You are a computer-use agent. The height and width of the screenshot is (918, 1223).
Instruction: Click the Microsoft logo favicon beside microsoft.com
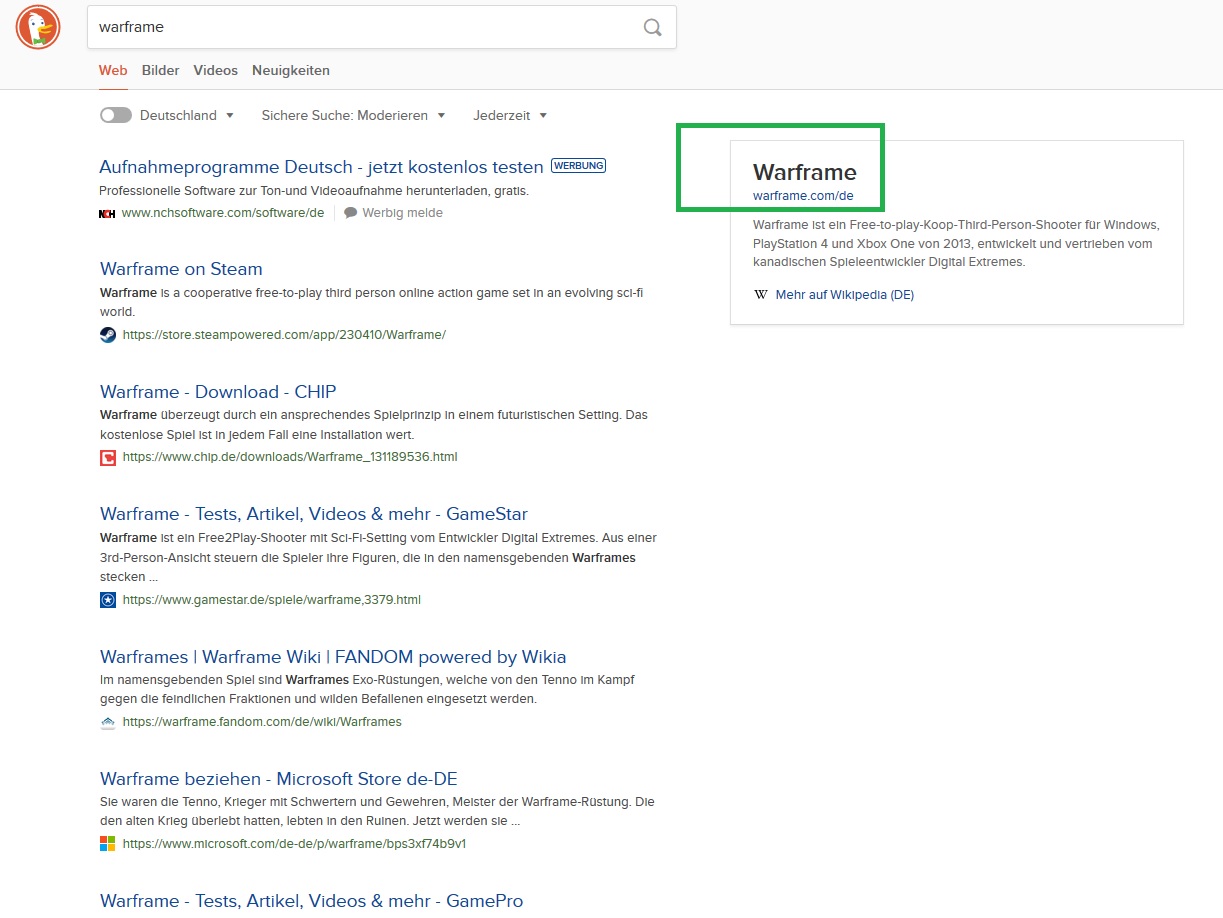pyautogui.click(x=108, y=844)
